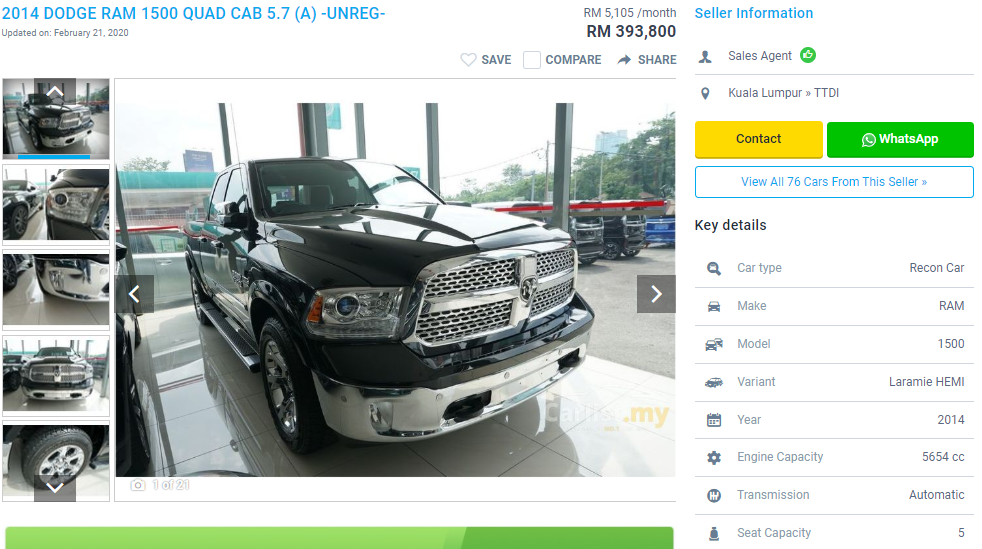
Task: Expand more thumbnails with the down chevron
Action: [x=55, y=487]
